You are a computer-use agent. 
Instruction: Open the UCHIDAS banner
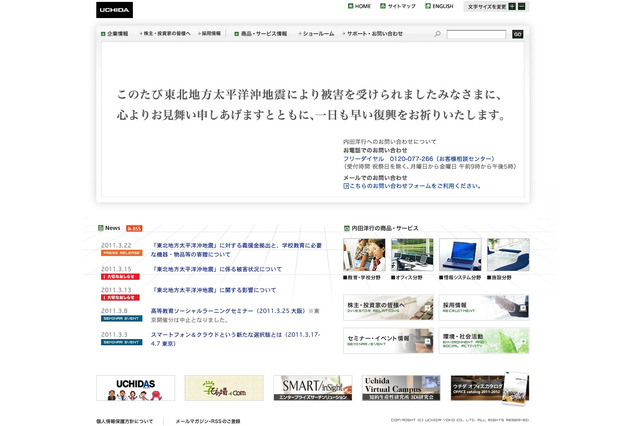tap(136, 388)
